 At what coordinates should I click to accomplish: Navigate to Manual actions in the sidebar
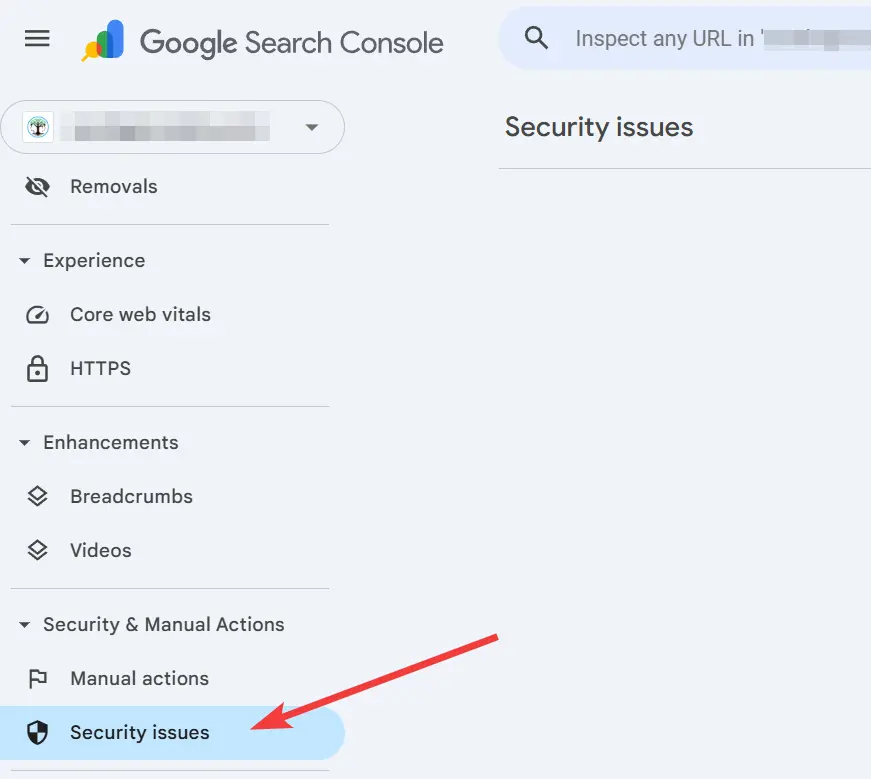(139, 678)
